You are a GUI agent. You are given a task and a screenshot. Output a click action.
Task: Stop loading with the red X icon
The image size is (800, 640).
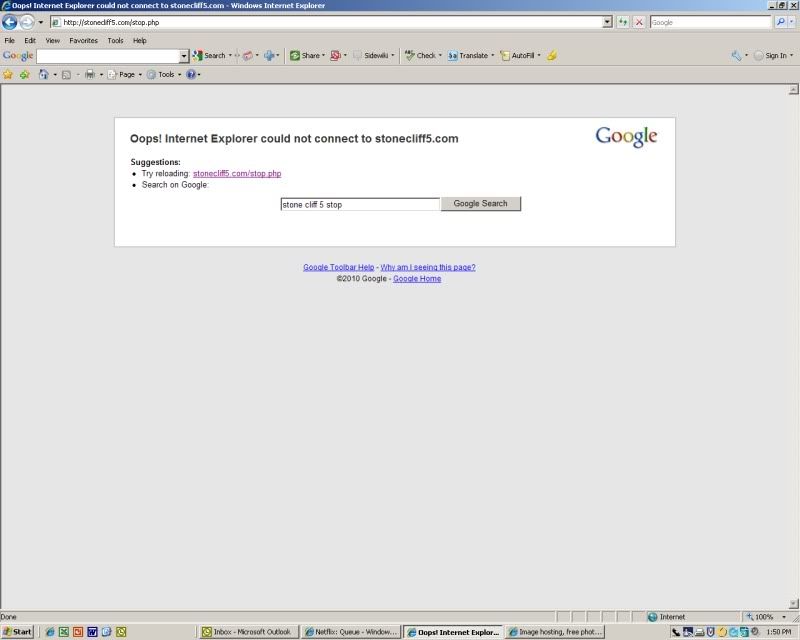639,22
